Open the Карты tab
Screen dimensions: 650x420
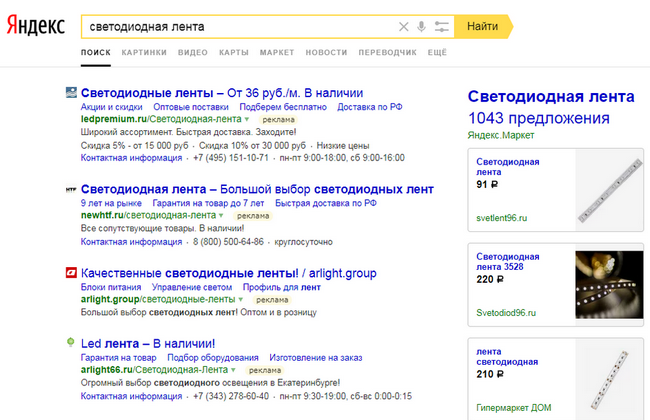click(x=234, y=53)
